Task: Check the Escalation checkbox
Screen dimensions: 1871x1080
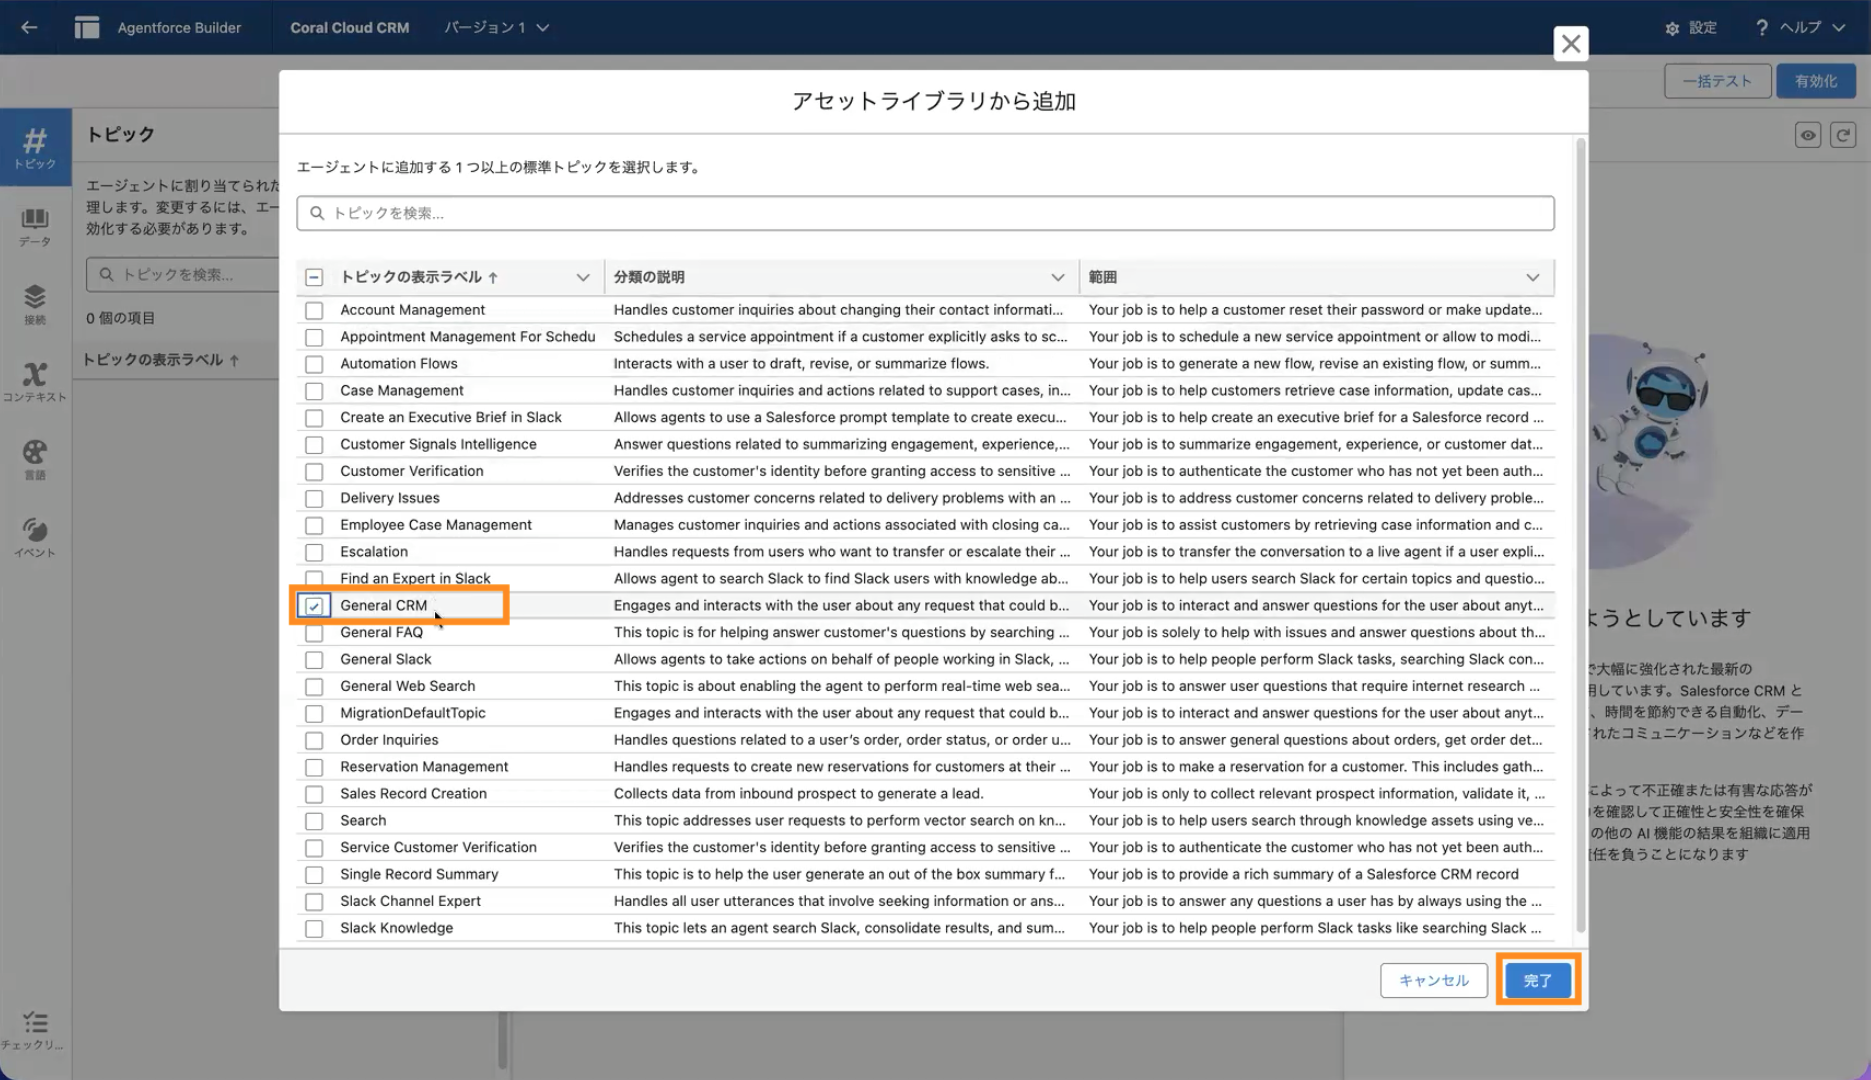Action: pyautogui.click(x=314, y=552)
